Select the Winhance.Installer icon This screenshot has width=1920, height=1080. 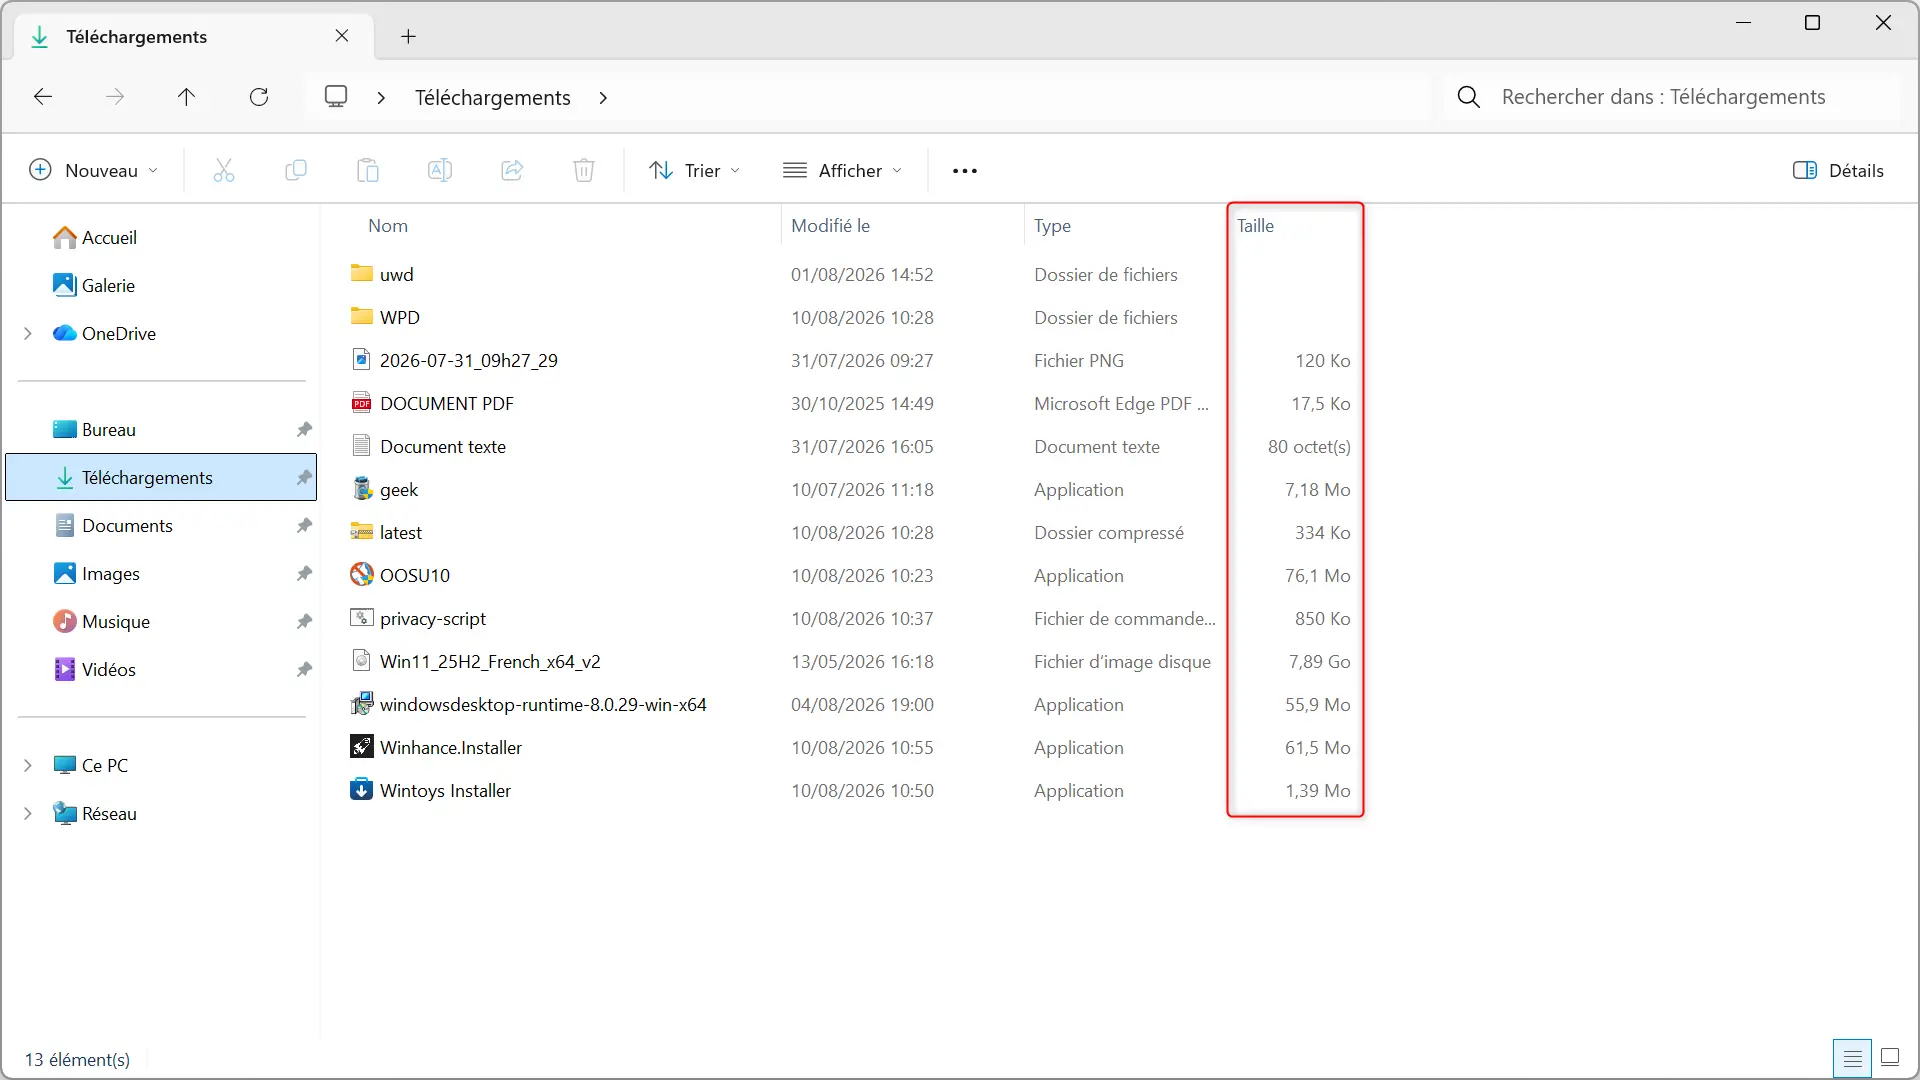click(x=362, y=747)
